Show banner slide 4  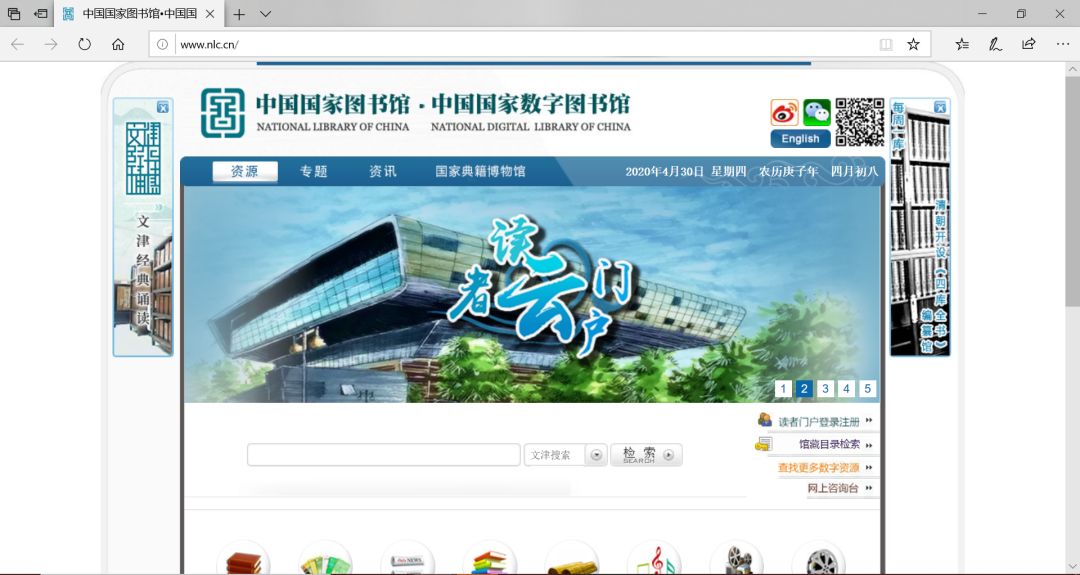847,388
